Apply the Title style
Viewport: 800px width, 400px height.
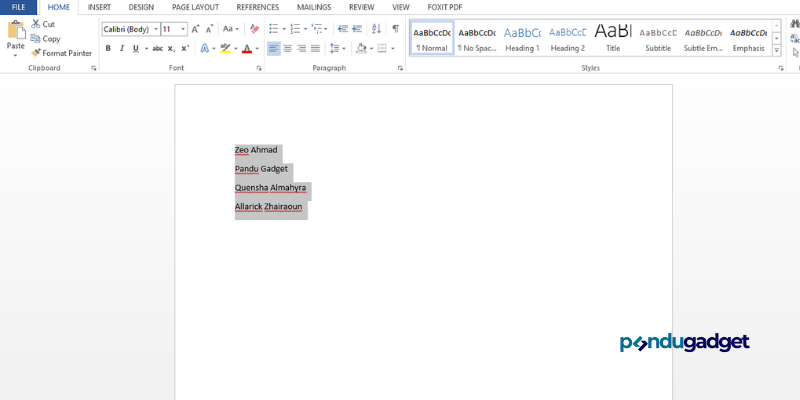point(613,38)
